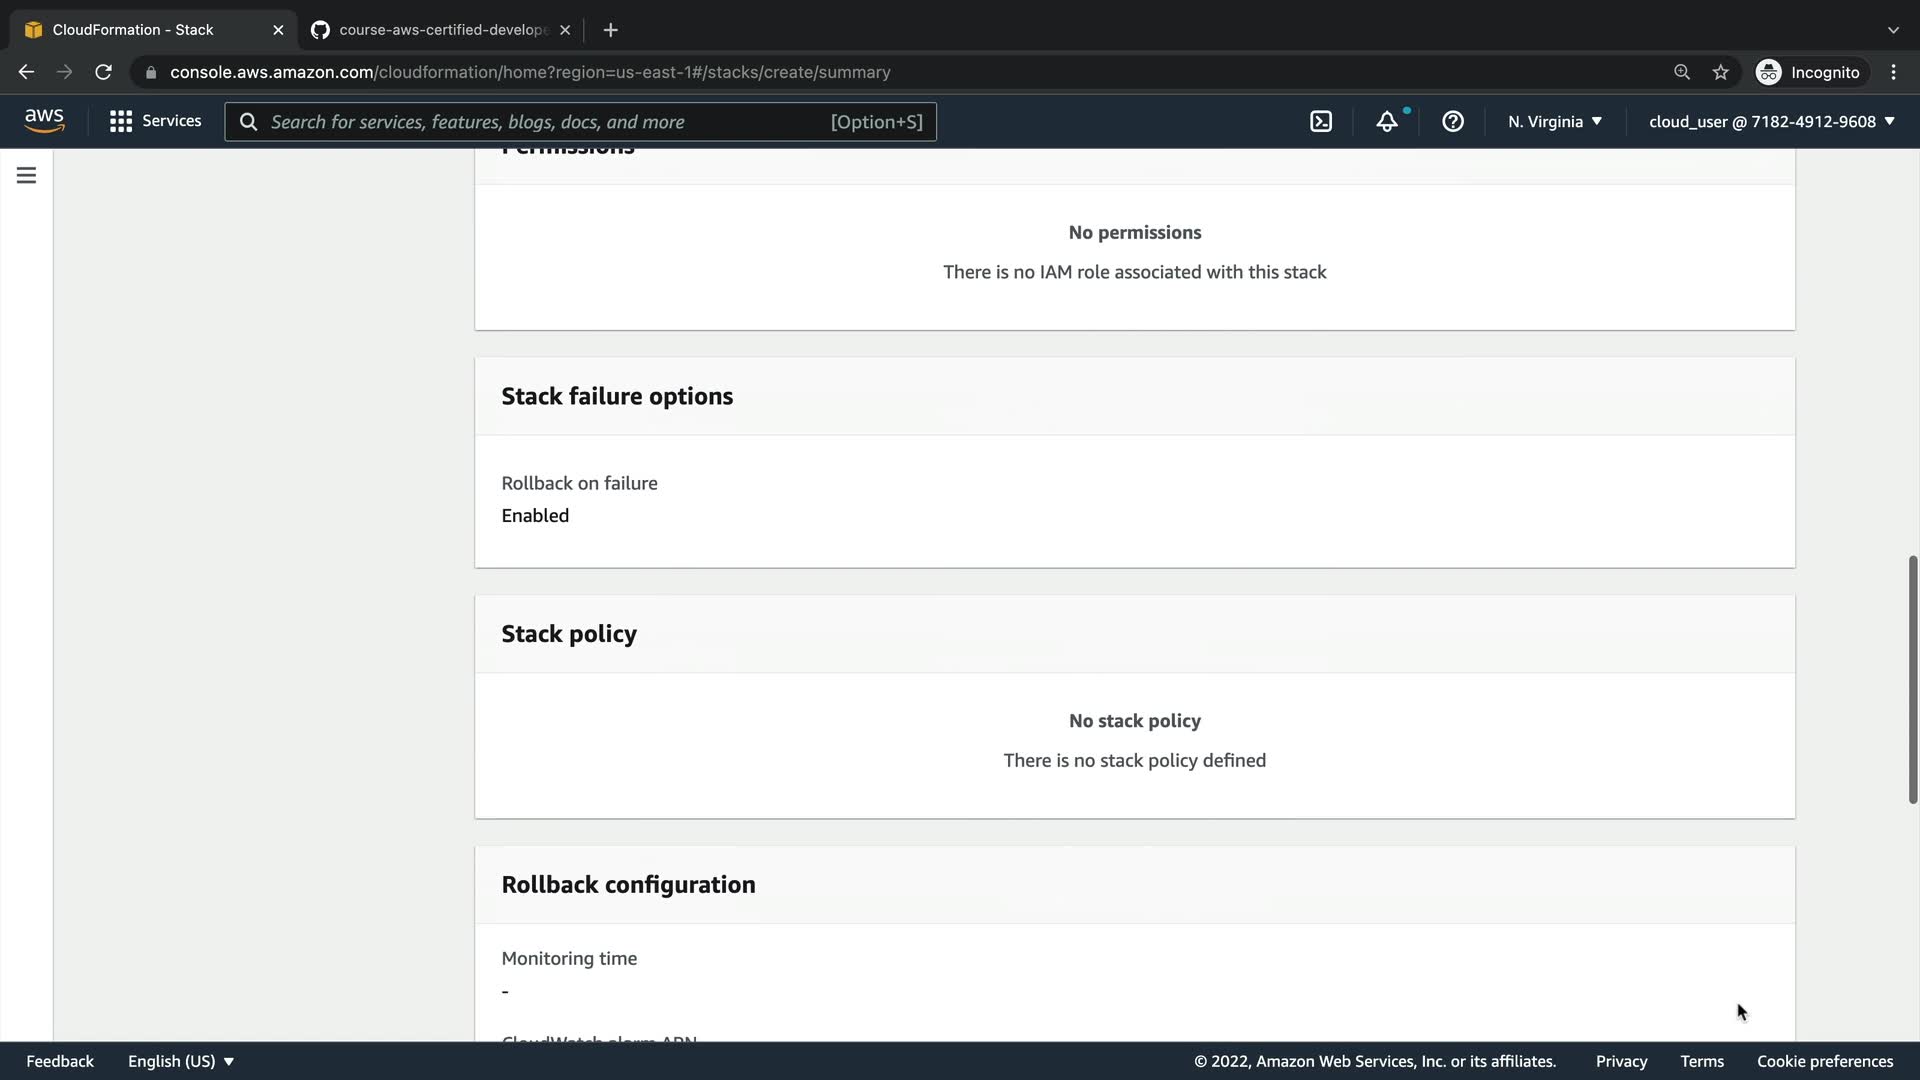
Task: Open a new browser tab
Action: point(610,30)
